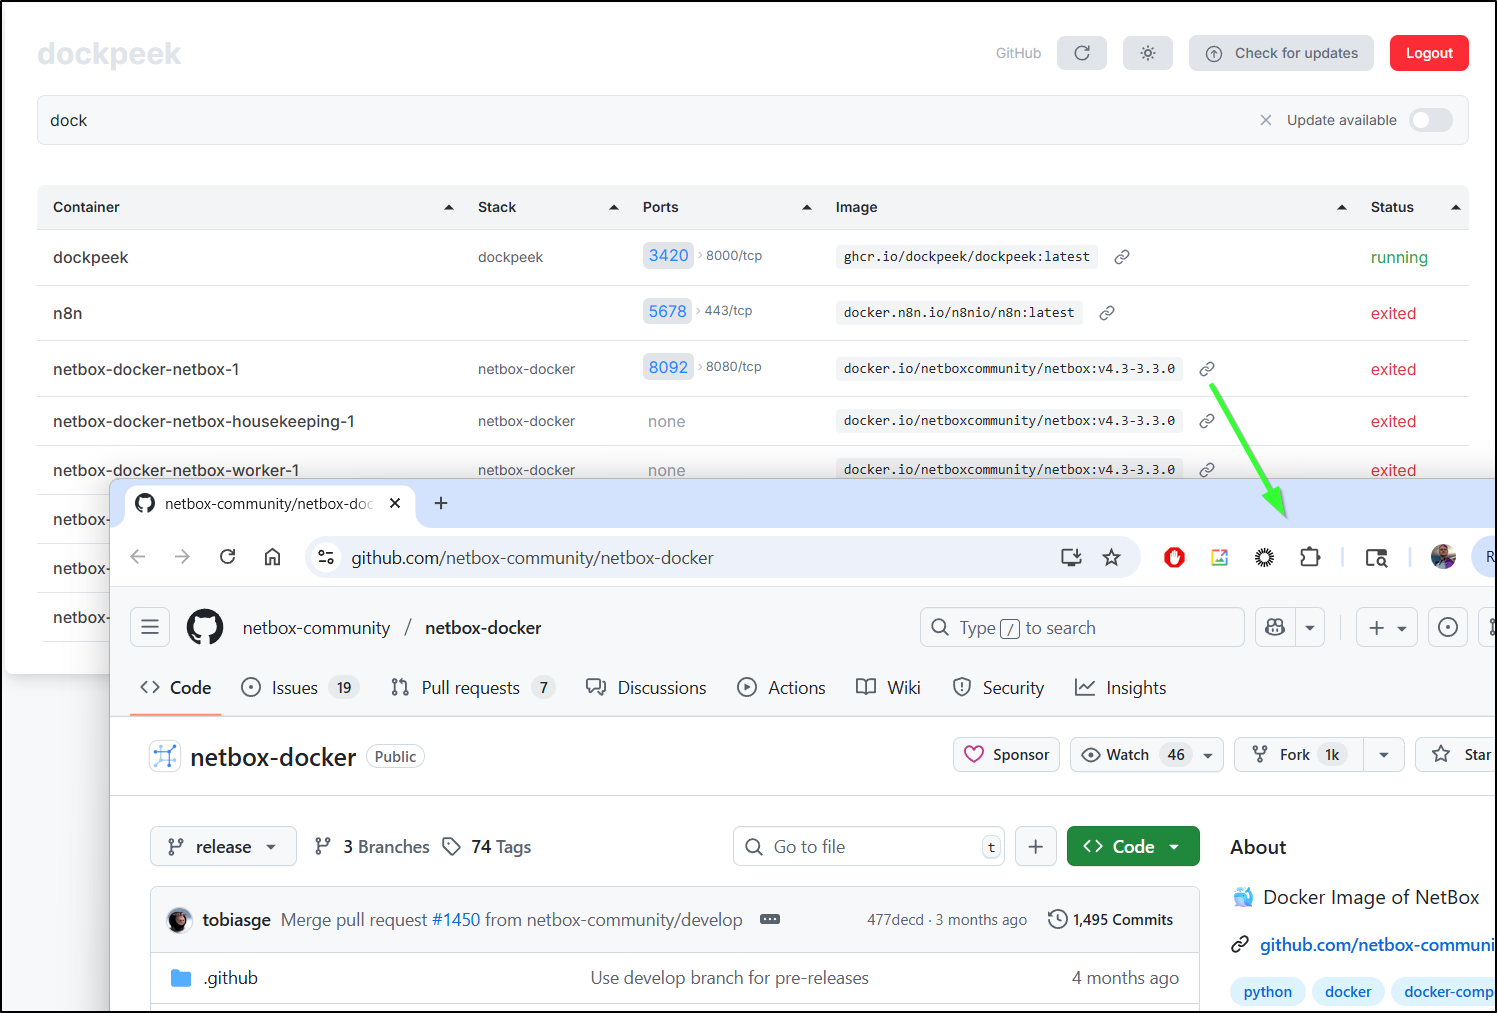Toggle the dockpeek light/dark theme button

[x=1148, y=53]
